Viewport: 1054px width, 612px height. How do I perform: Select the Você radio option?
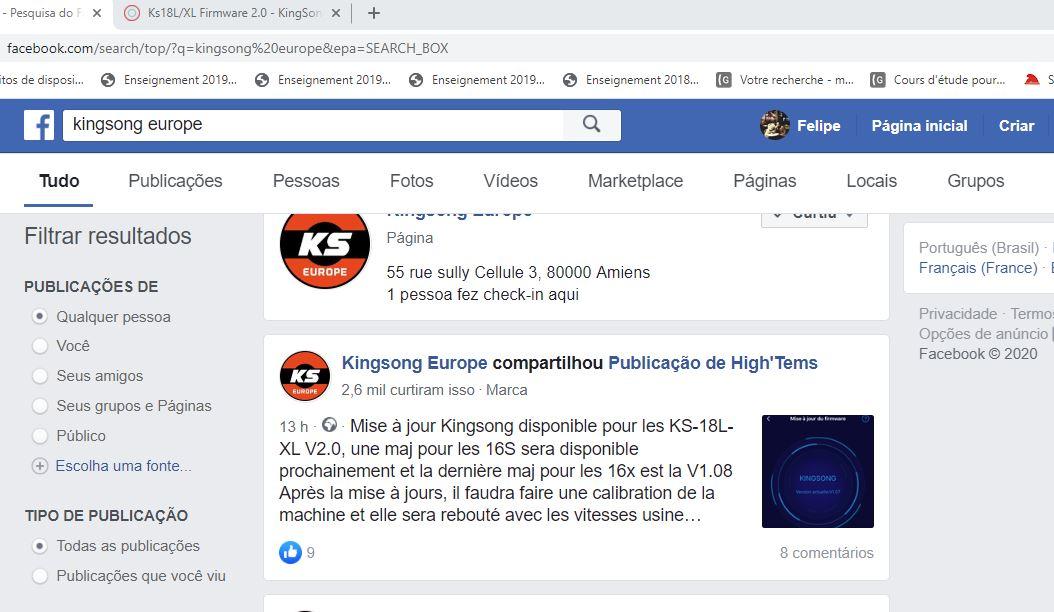click(x=40, y=346)
